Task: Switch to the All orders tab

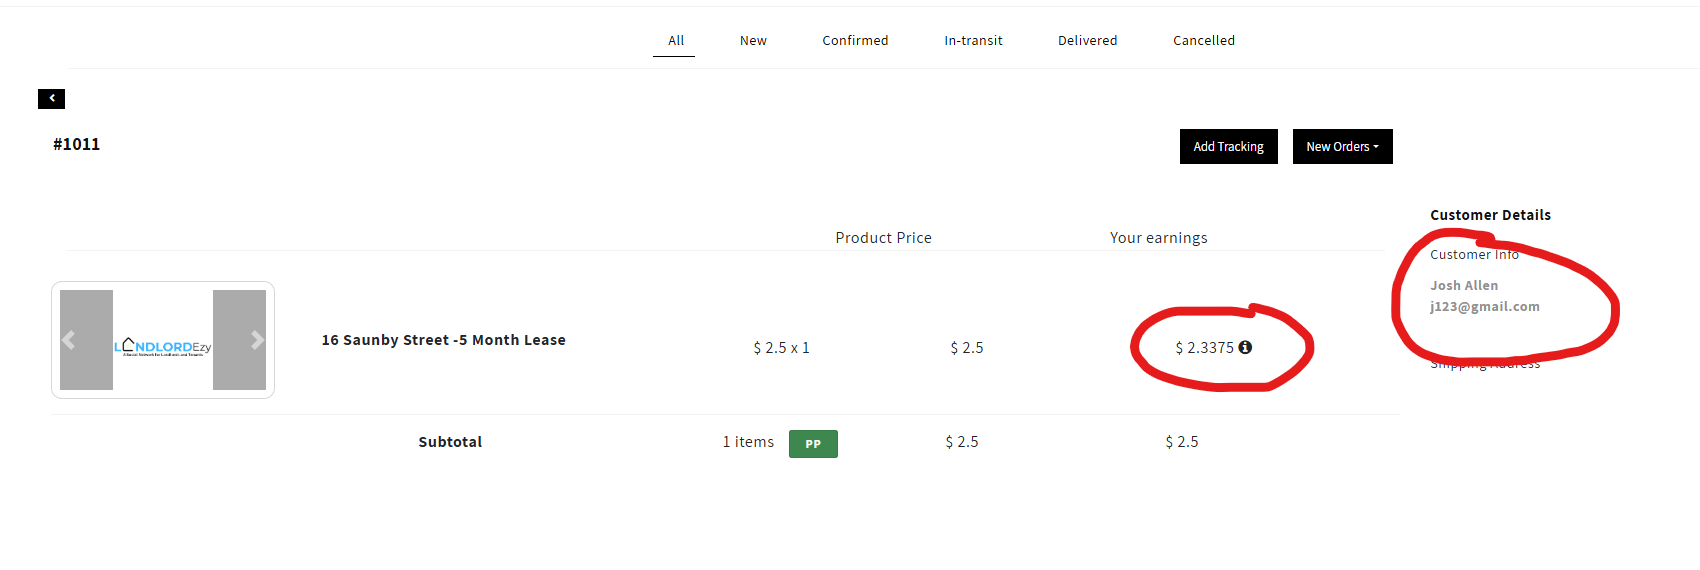Action: pos(676,41)
